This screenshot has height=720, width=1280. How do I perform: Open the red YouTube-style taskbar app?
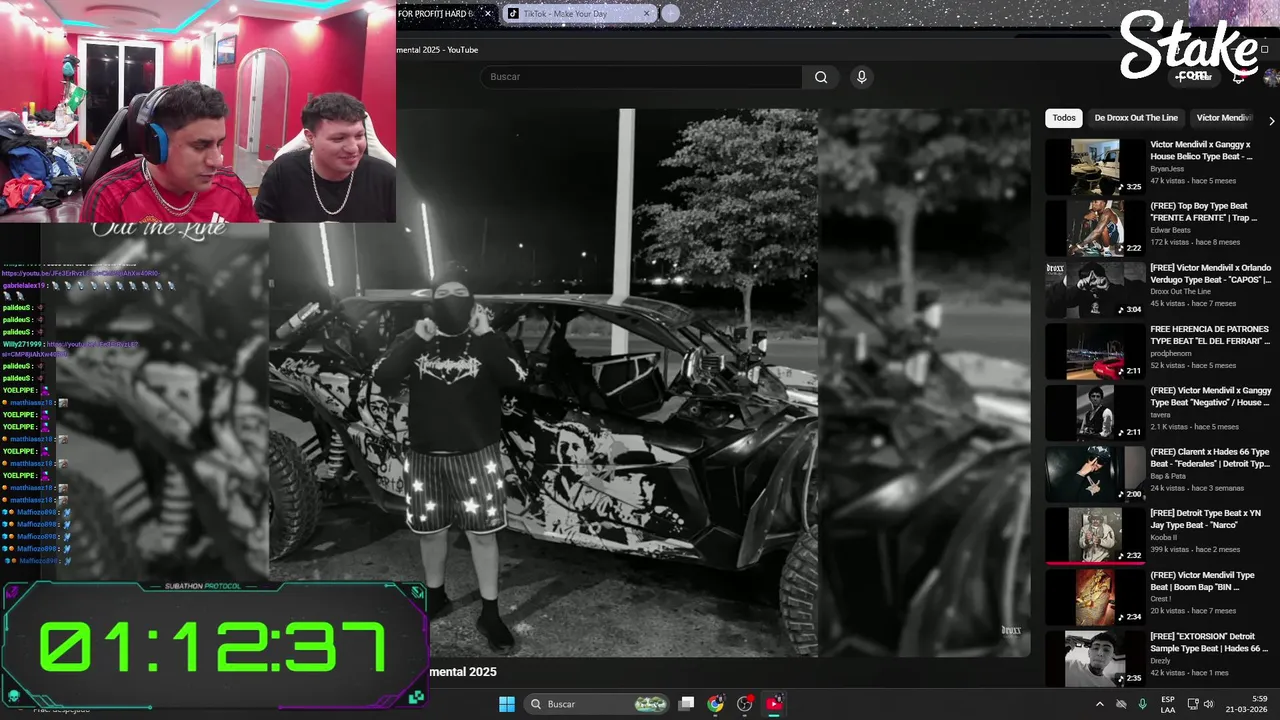click(x=774, y=704)
